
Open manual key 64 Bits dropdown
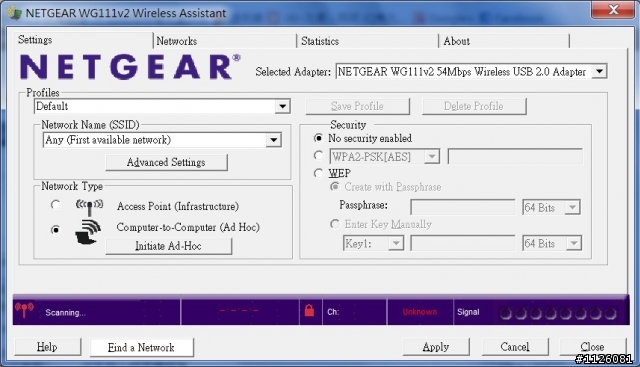pyautogui.click(x=573, y=244)
